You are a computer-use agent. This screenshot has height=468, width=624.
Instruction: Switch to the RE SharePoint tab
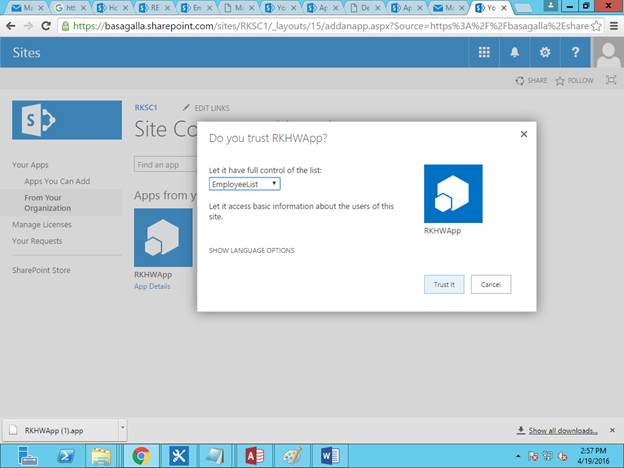coord(154,8)
